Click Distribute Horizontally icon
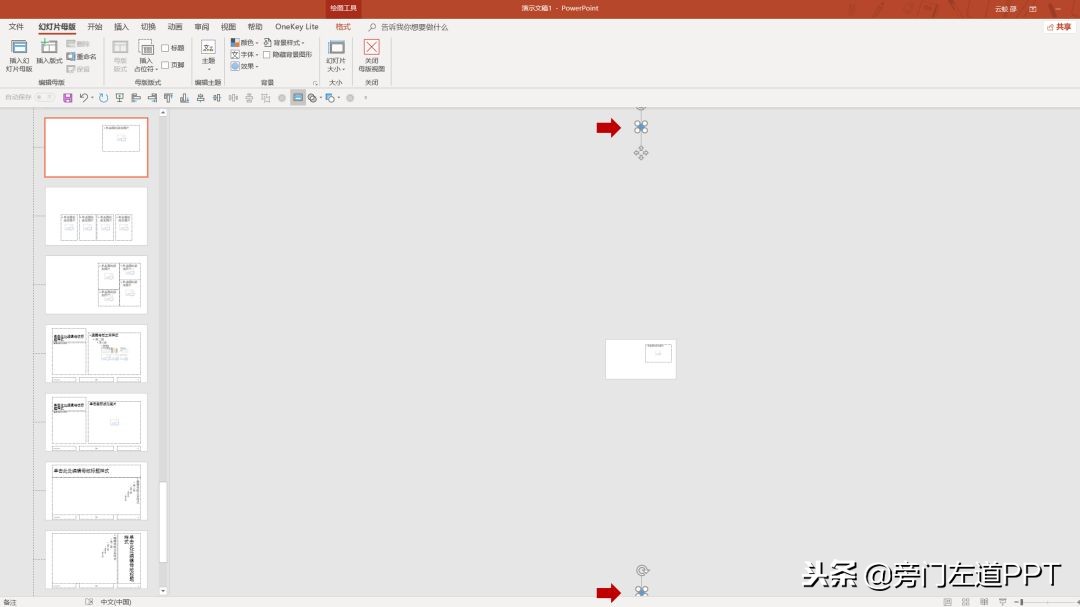This screenshot has width=1080, height=607. tap(233, 98)
